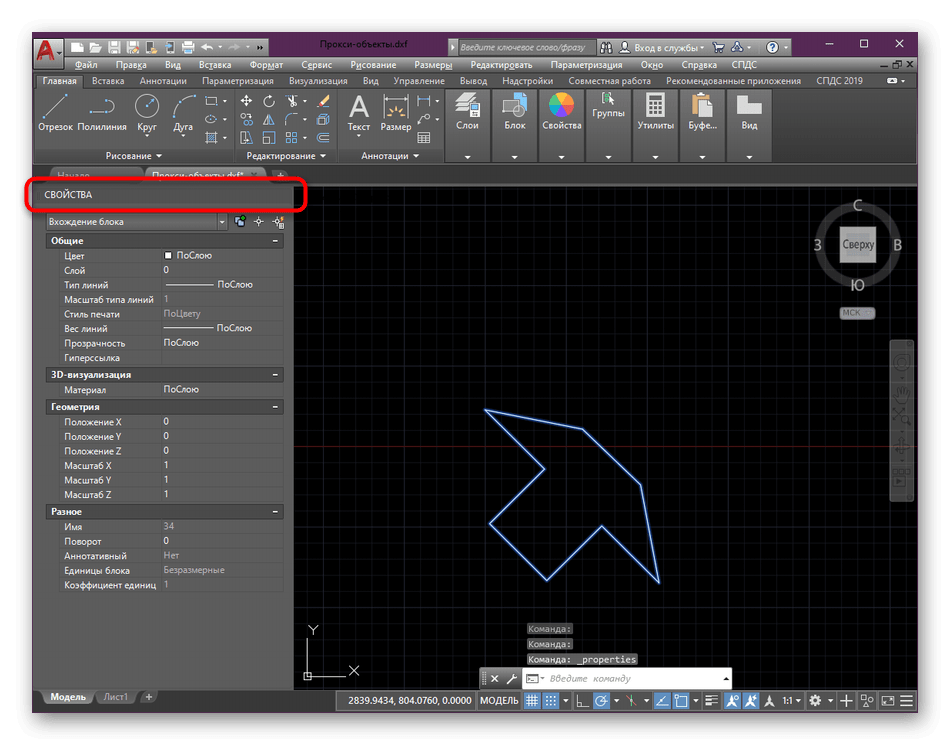The height and width of the screenshot is (745, 950).
Task: Select the Круг (circle) tool
Action: [x=147, y=113]
